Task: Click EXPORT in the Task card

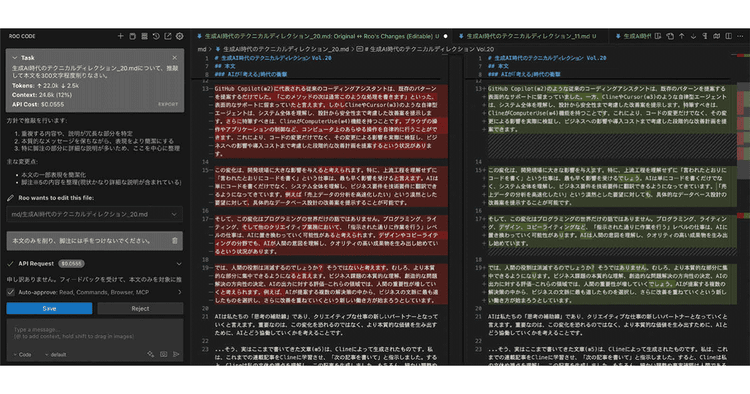Action: click(x=168, y=104)
